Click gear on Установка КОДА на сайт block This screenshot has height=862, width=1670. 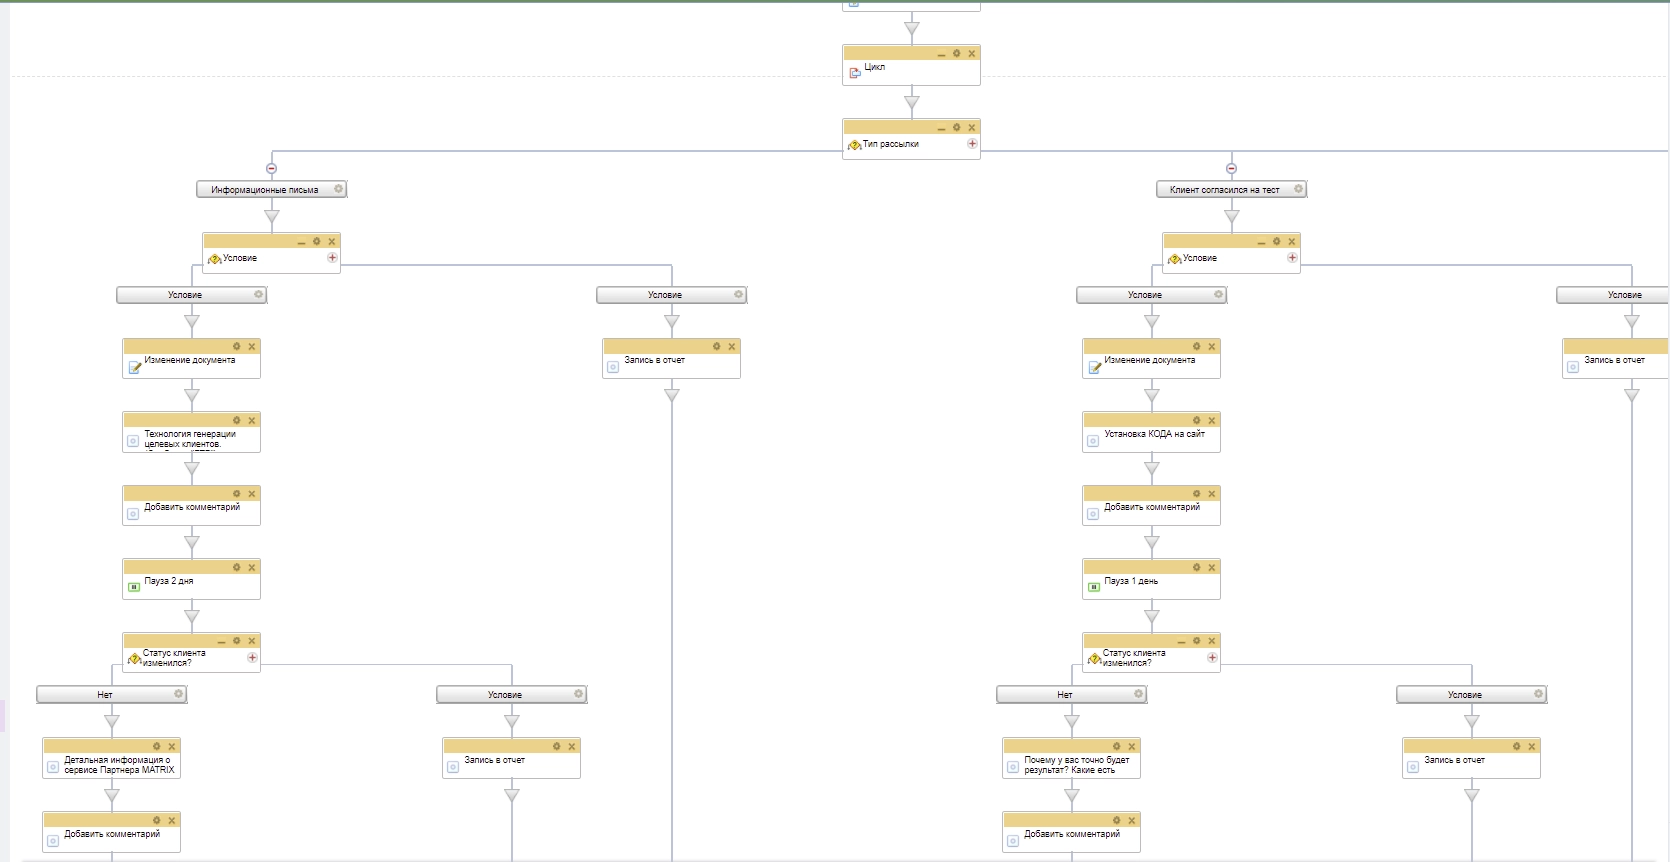point(1196,421)
